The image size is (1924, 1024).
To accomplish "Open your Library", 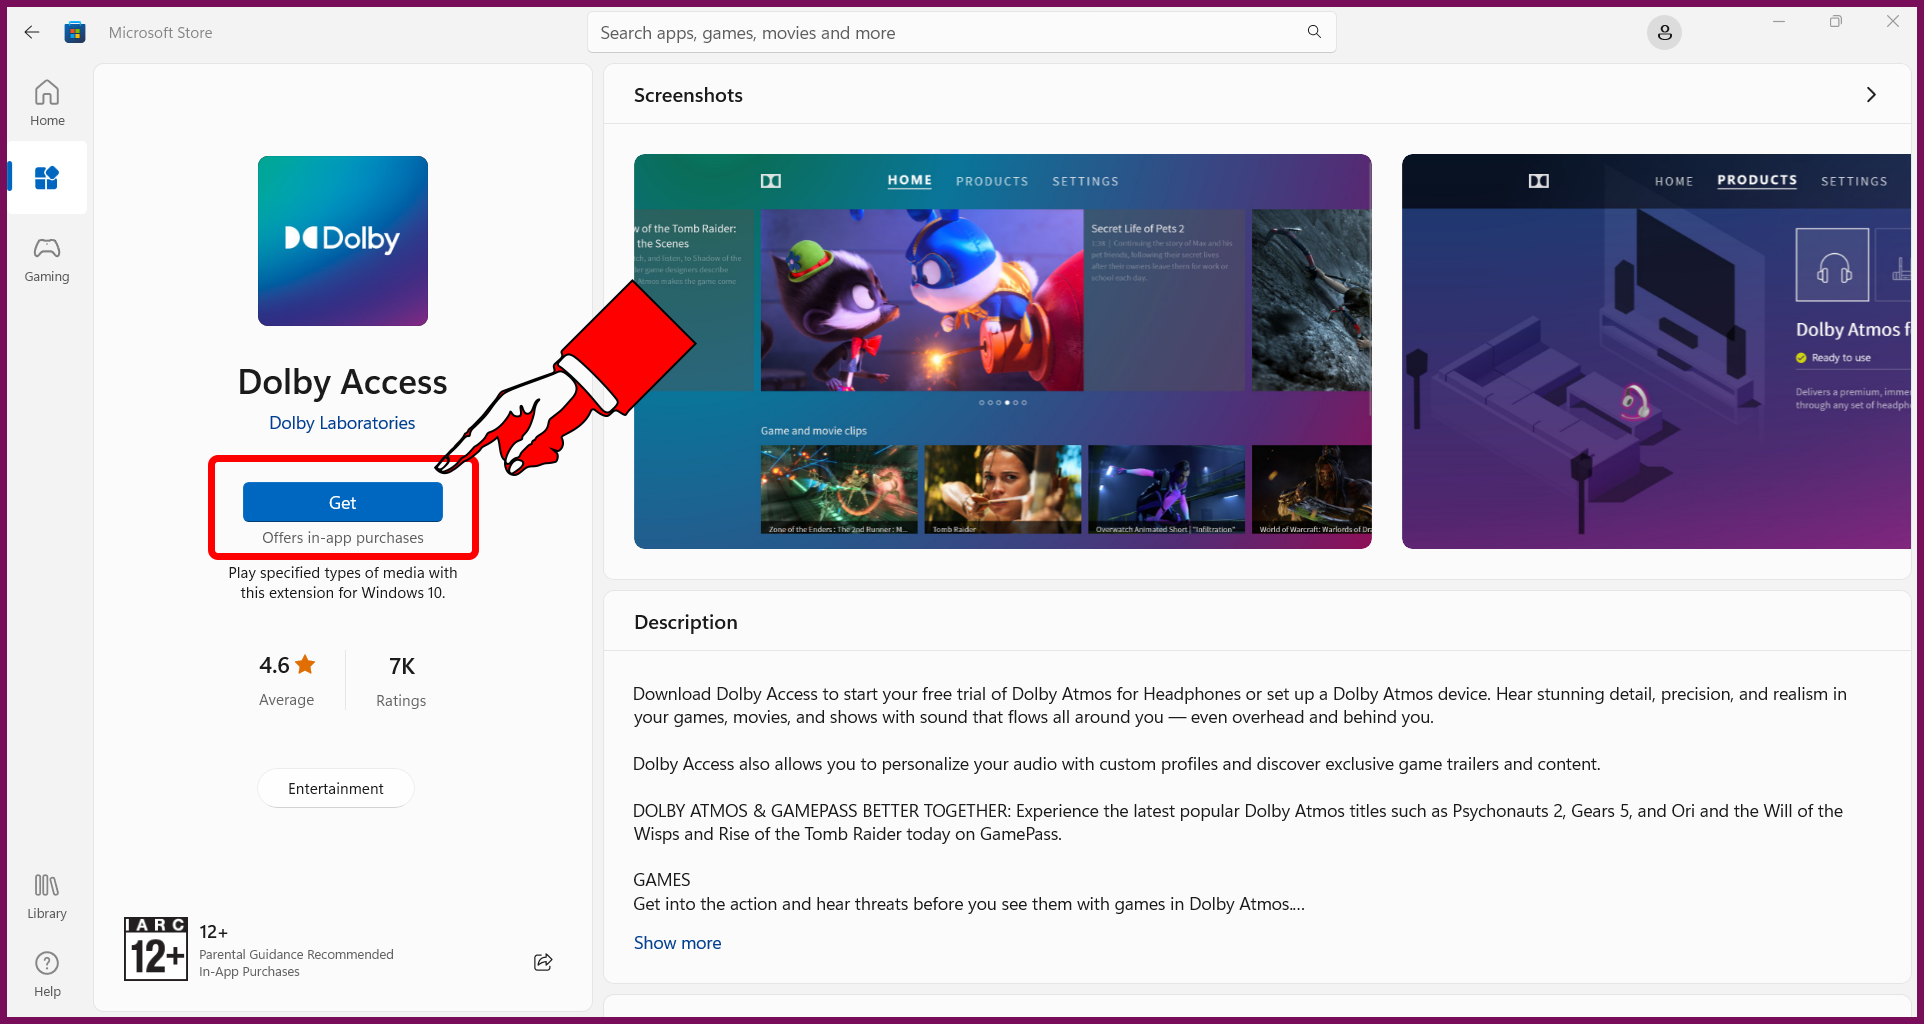I will (x=46, y=893).
